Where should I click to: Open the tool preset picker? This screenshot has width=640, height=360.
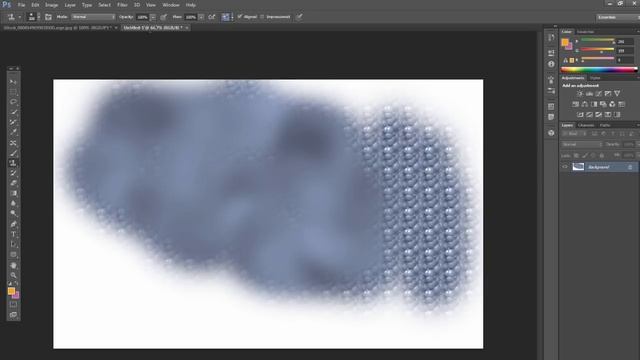point(13,17)
